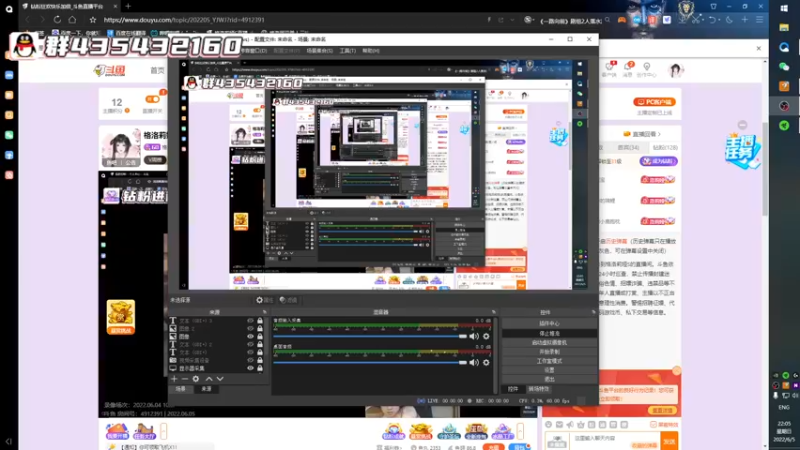This screenshot has height=450, width=800.
Task: Toggle visibility of the third image source
Action: point(250,337)
